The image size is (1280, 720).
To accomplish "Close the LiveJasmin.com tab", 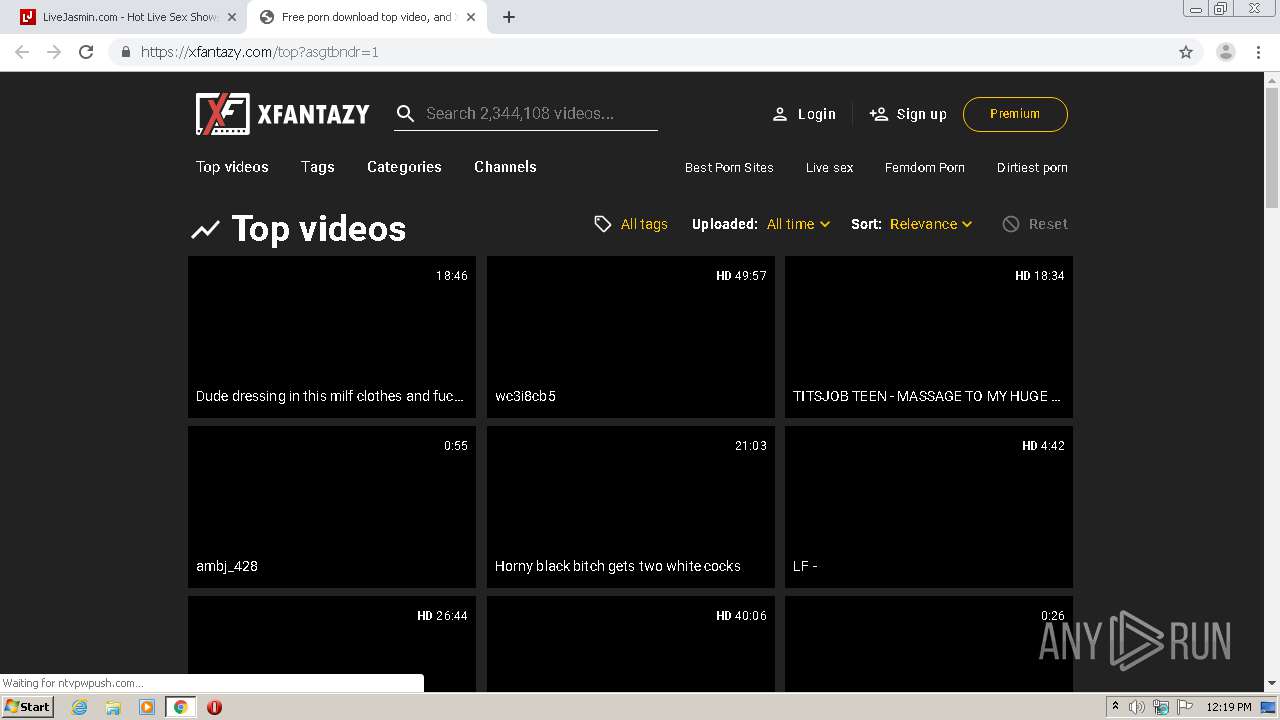I will tap(232, 17).
